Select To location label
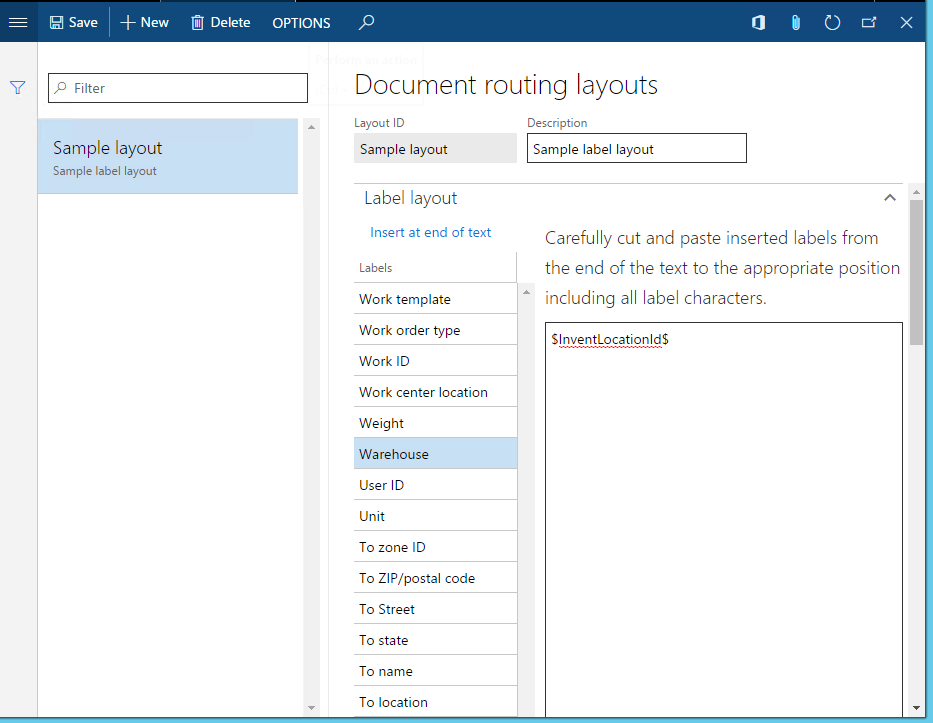 tap(435, 701)
